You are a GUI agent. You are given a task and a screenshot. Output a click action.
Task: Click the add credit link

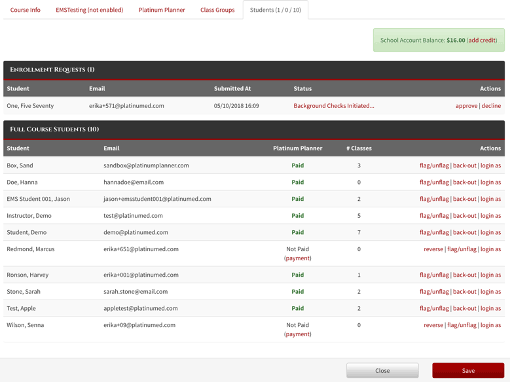(x=482, y=40)
